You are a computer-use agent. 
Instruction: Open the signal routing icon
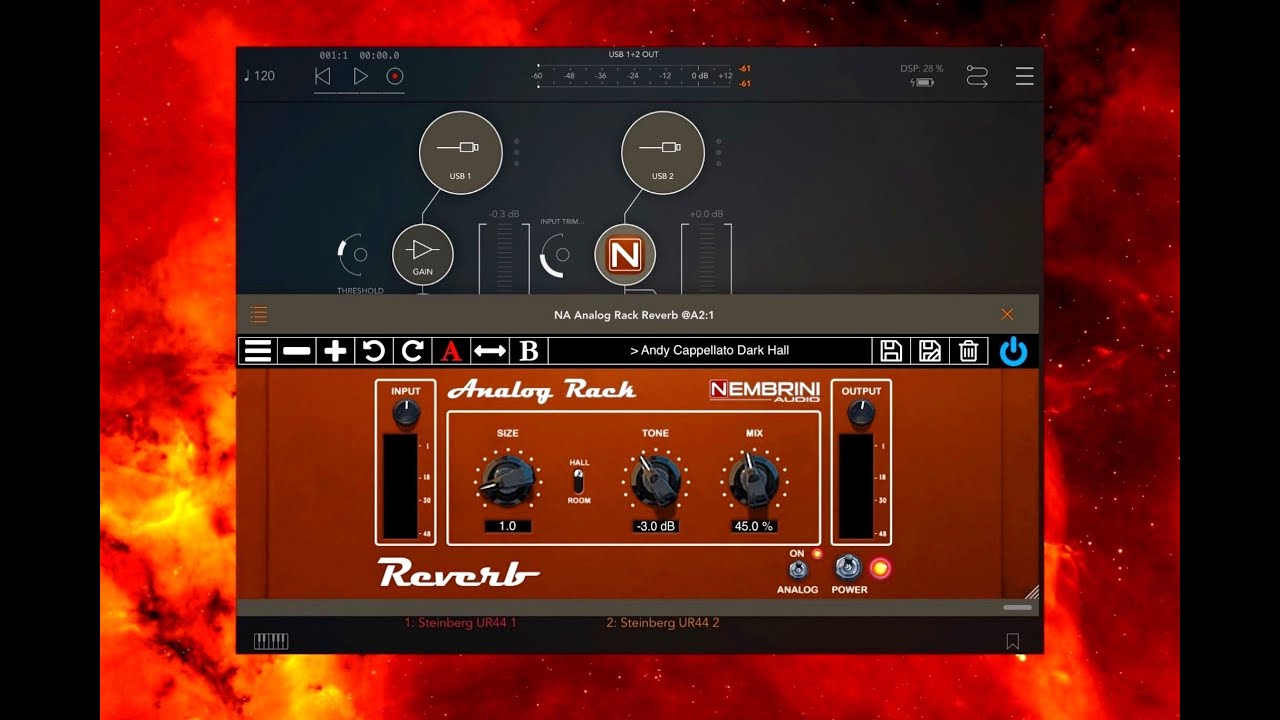click(x=977, y=76)
